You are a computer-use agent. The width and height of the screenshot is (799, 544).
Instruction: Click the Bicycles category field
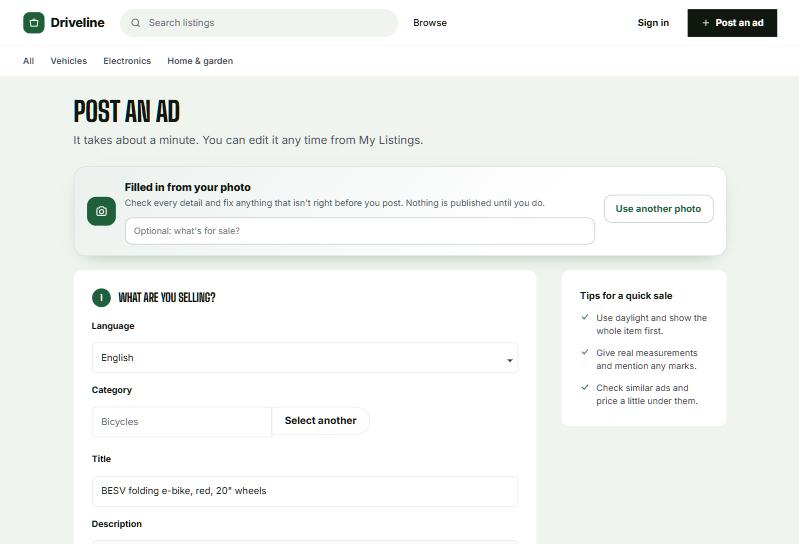[x=181, y=422]
